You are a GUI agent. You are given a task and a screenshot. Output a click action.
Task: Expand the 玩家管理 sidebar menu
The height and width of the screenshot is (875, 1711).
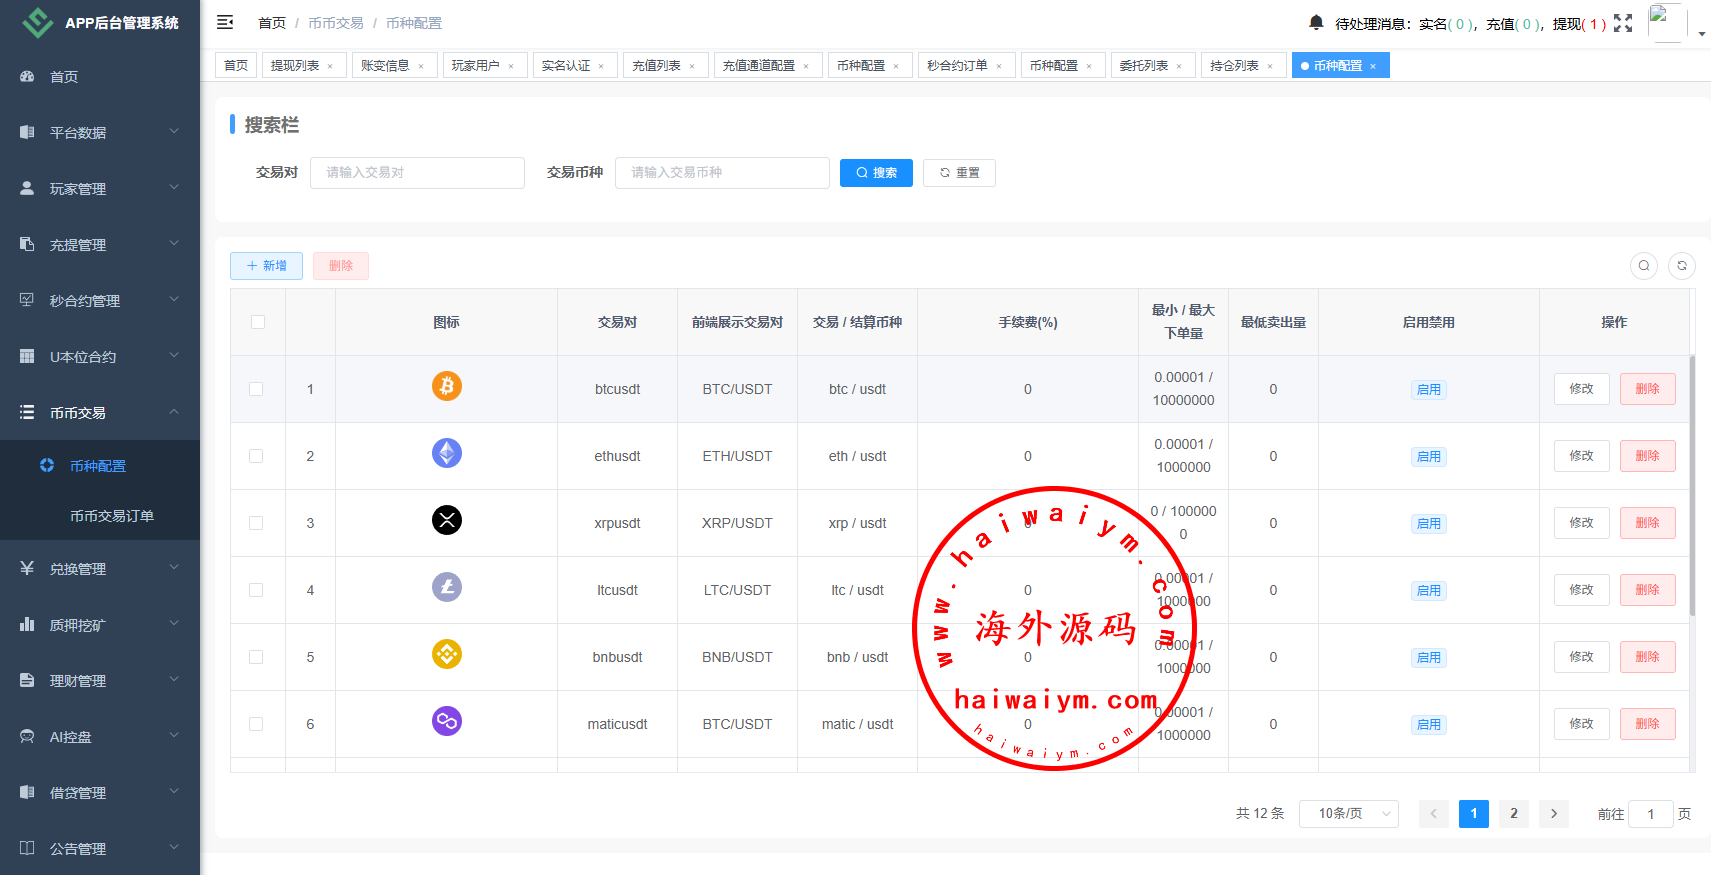100,188
